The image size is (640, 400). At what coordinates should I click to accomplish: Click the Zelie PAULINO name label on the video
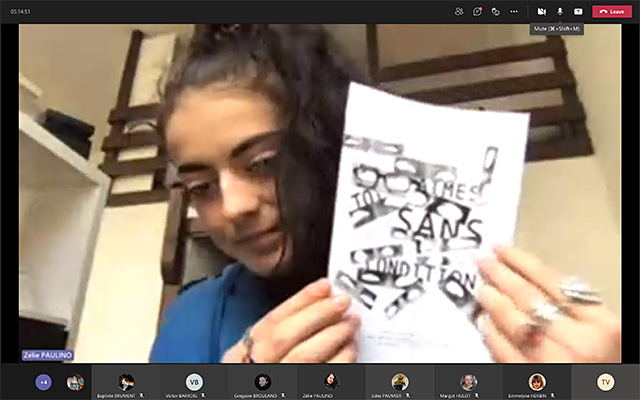click(x=47, y=355)
